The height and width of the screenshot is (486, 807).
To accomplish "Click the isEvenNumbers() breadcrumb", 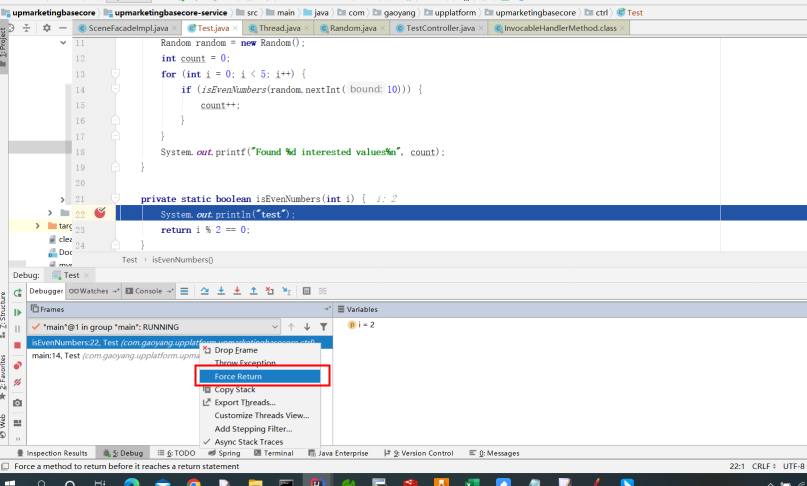I will pyautogui.click(x=183, y=260).
